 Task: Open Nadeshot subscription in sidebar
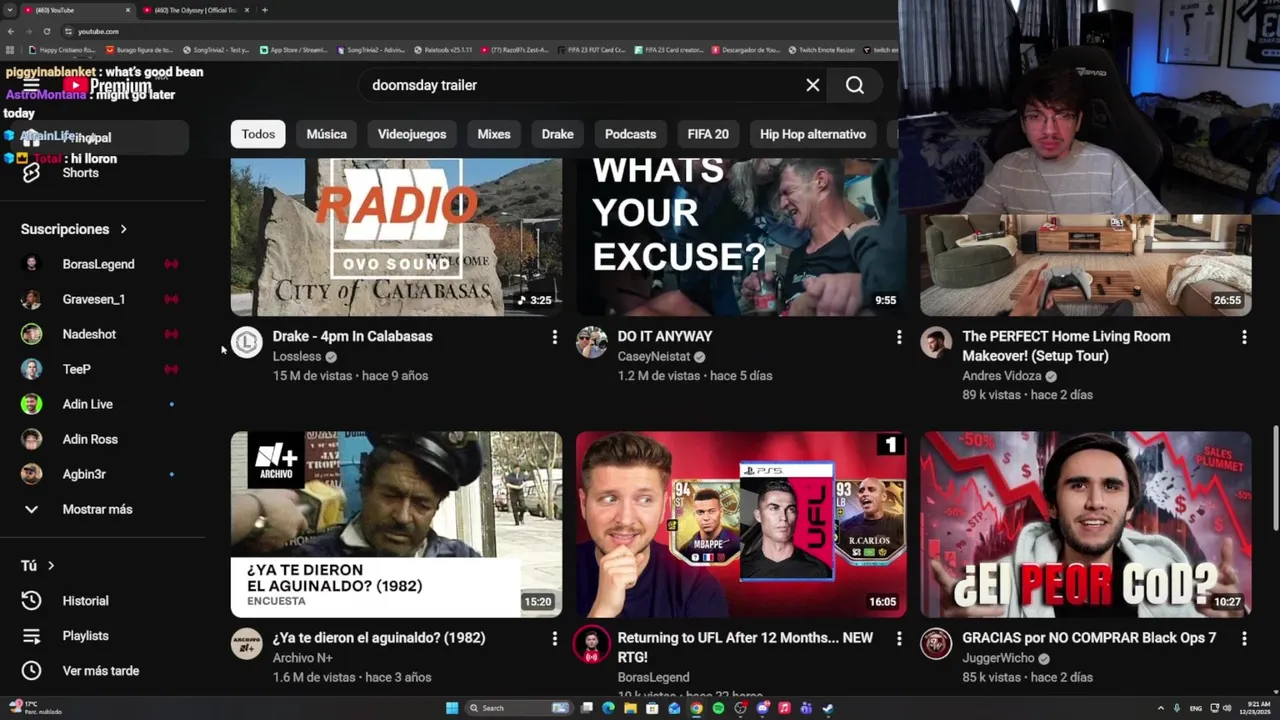tap(102, 334)
